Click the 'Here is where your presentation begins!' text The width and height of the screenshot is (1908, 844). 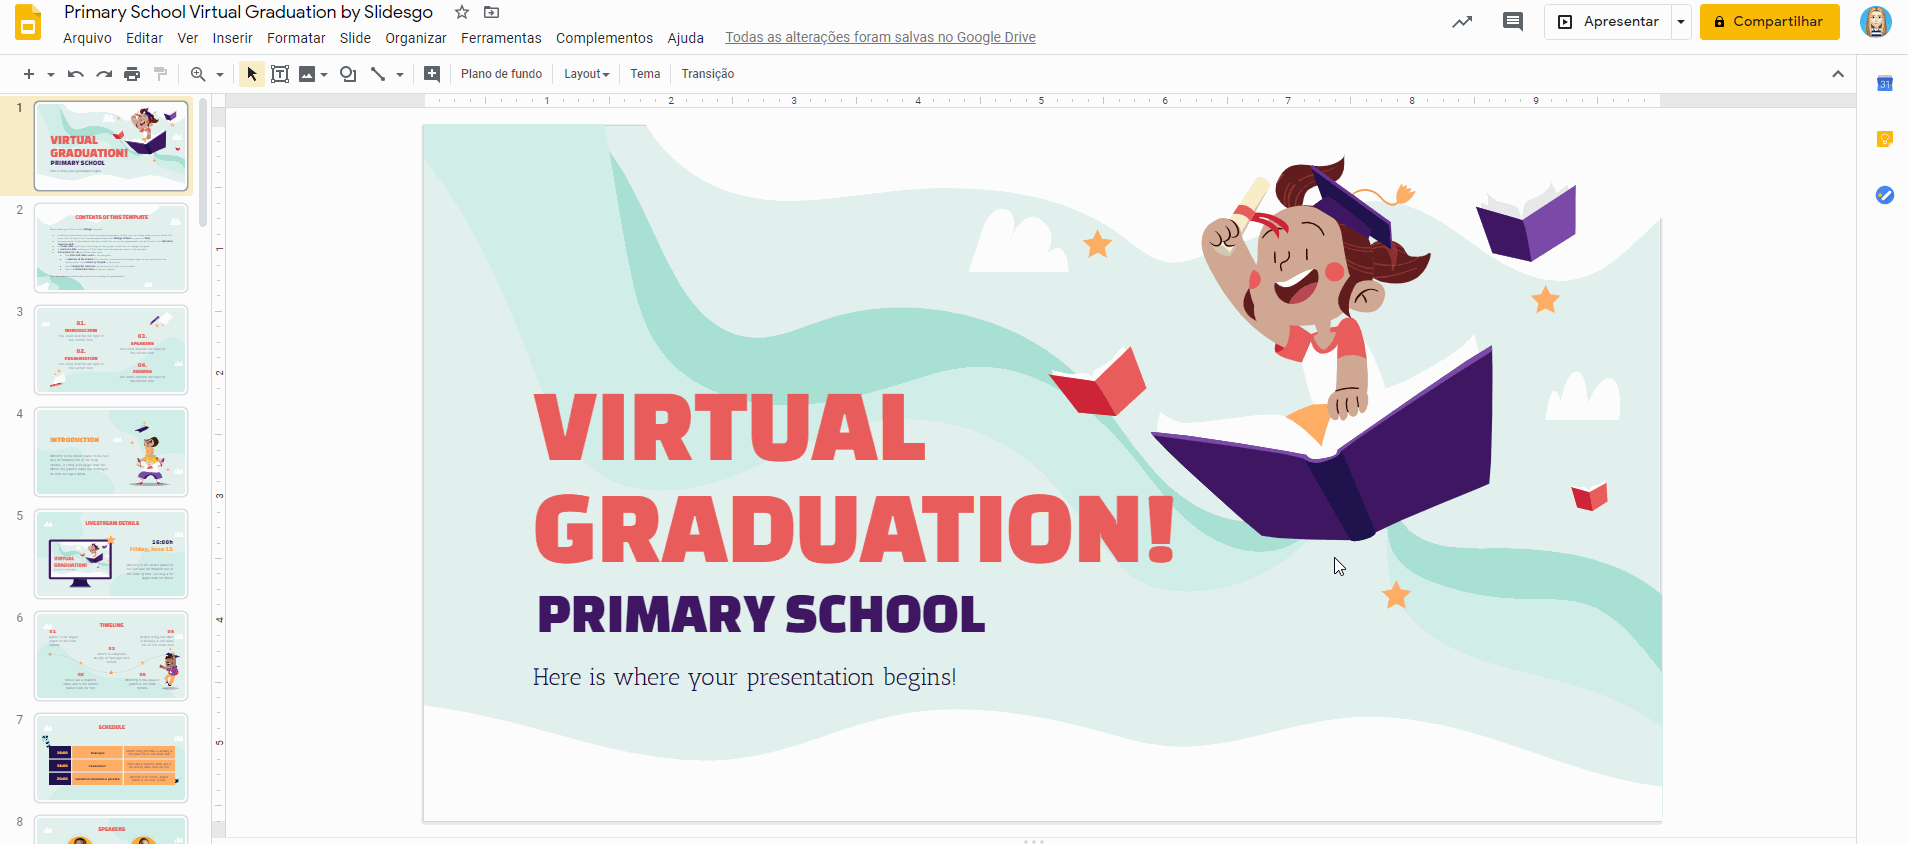coord(744,678)
